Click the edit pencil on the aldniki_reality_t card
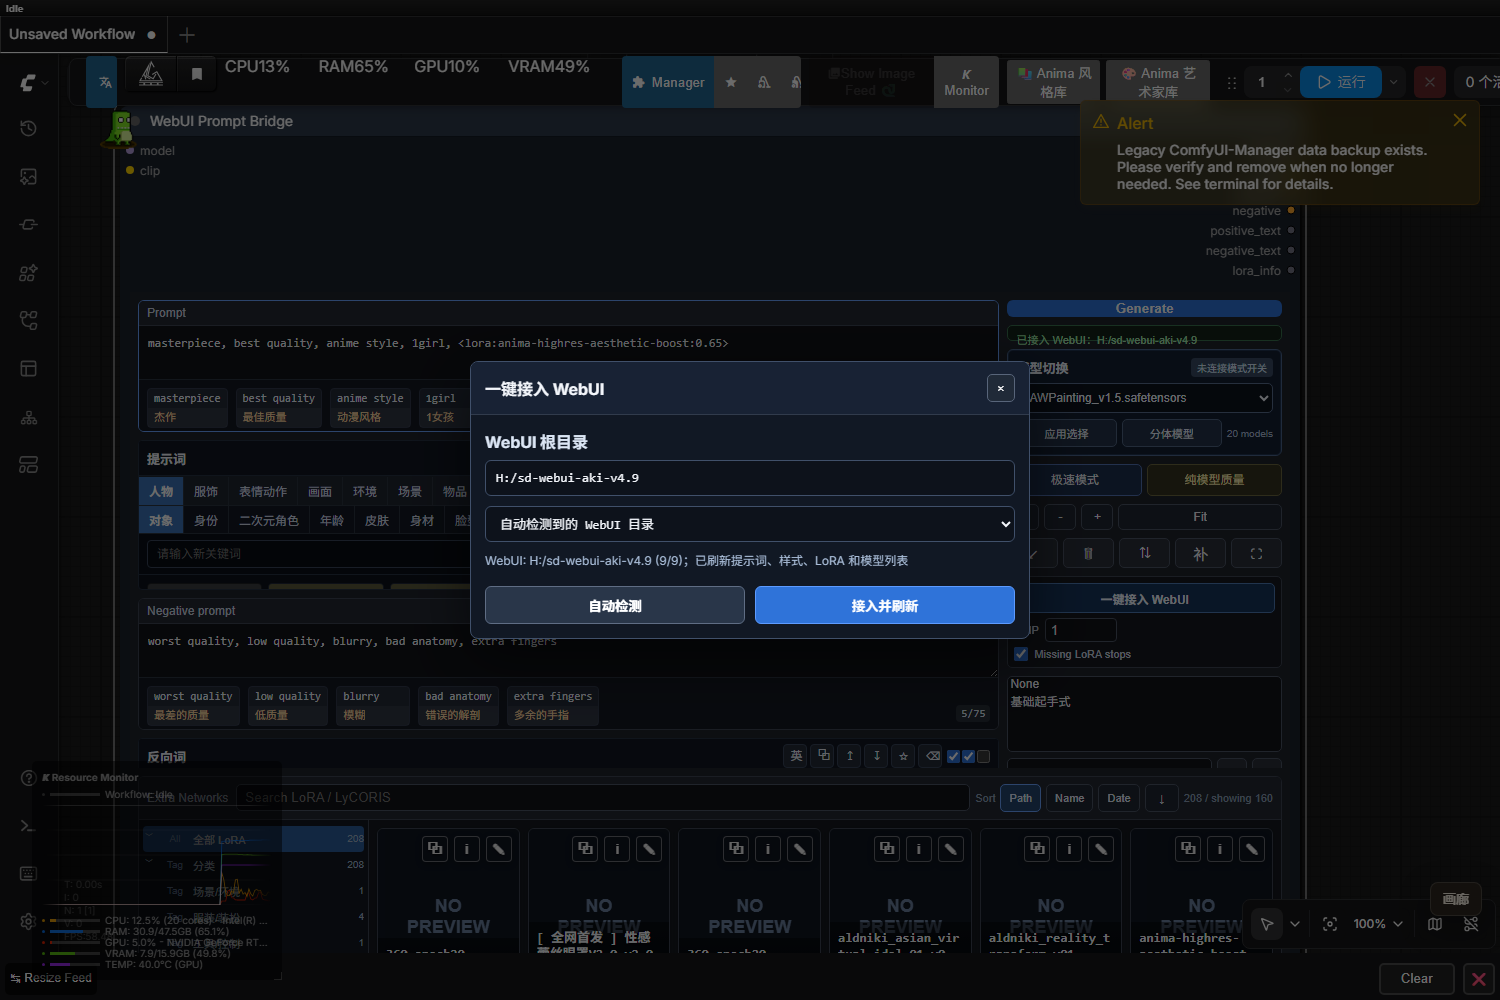The width and height of the screenshot is (1500, 1000). tap(1101, 849)
